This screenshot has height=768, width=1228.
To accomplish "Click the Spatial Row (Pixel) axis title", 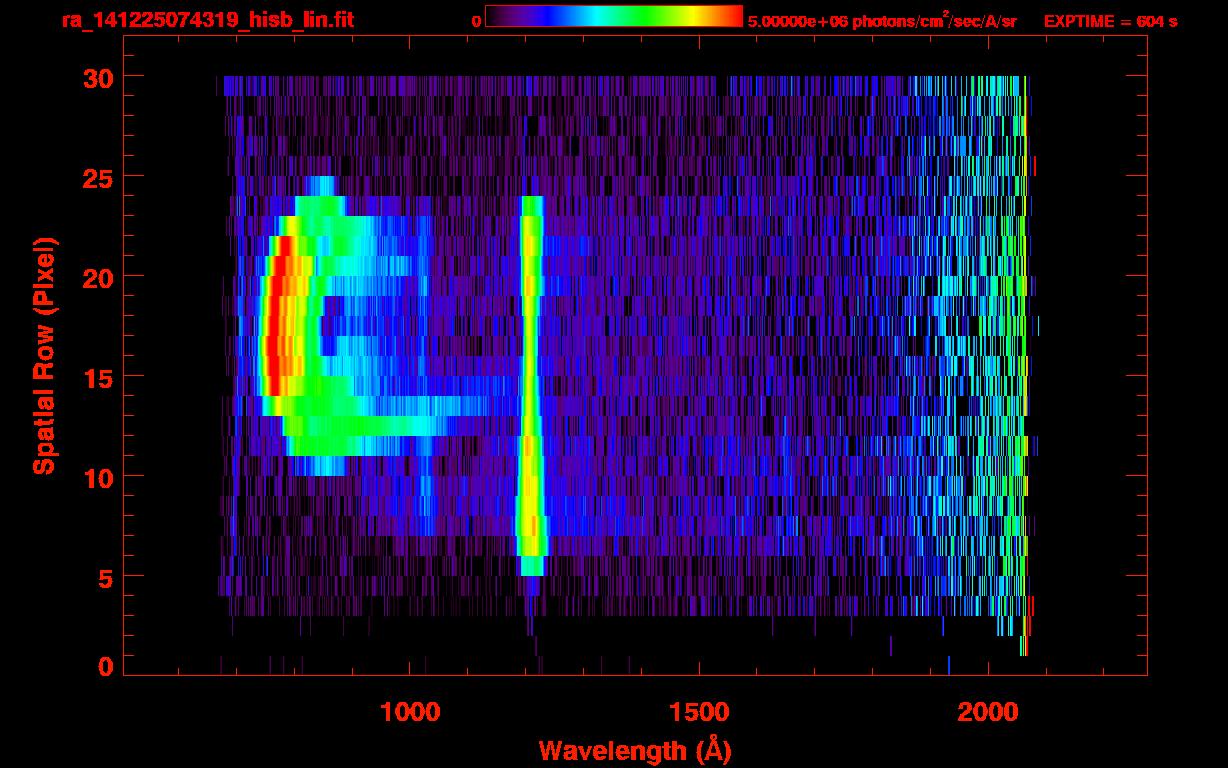I will (x=44, y=356).
